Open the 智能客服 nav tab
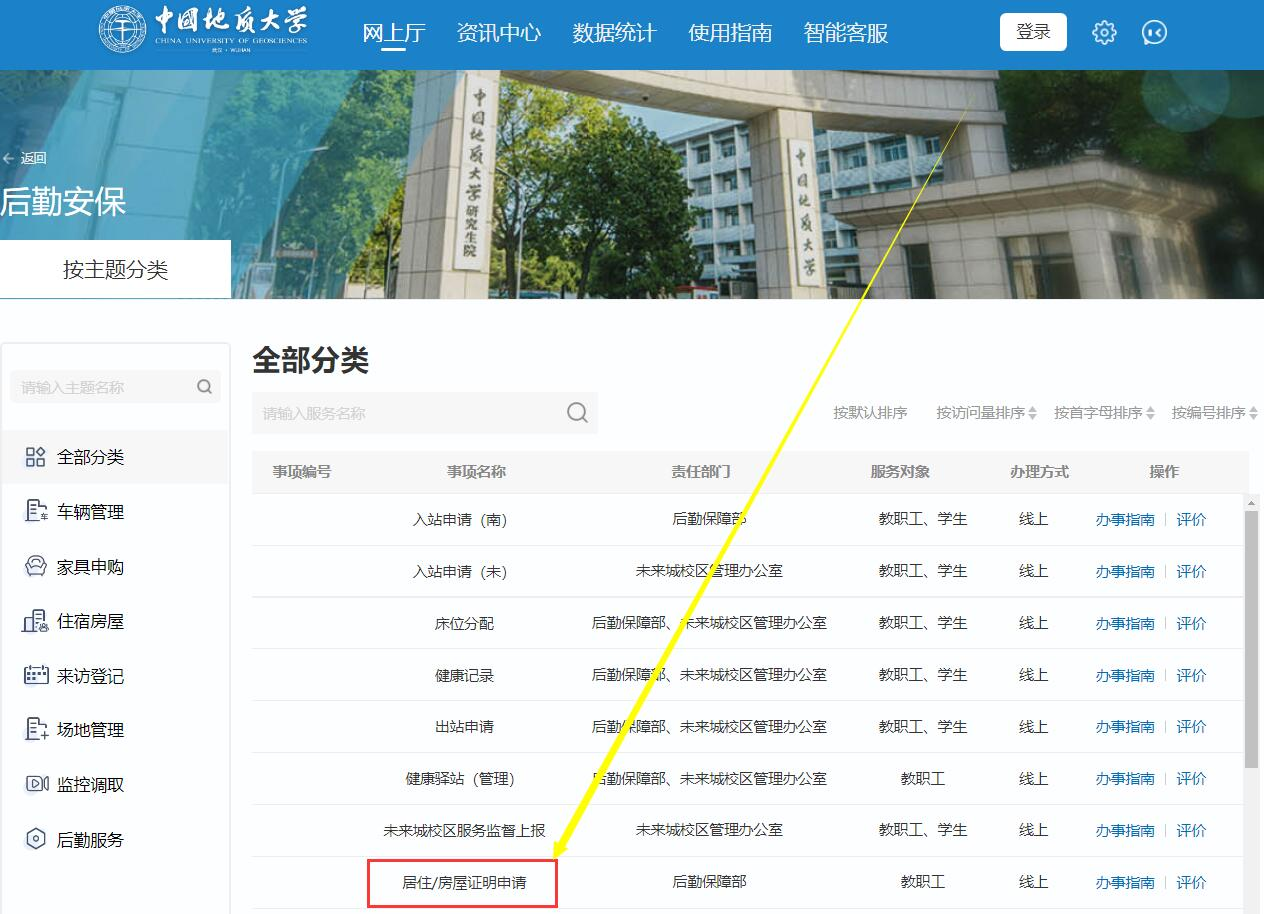The width and height of the screenshot is (1264, 914). coord(846,33)
